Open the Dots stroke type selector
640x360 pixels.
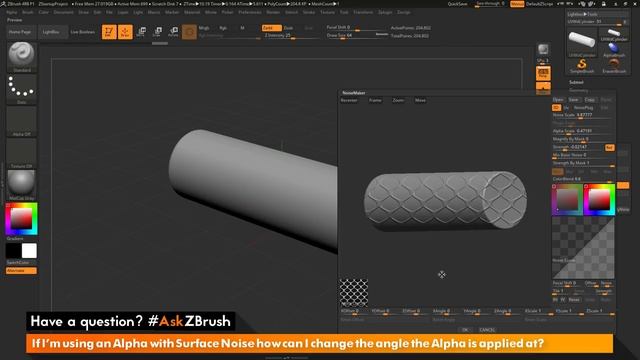(22, 89)
